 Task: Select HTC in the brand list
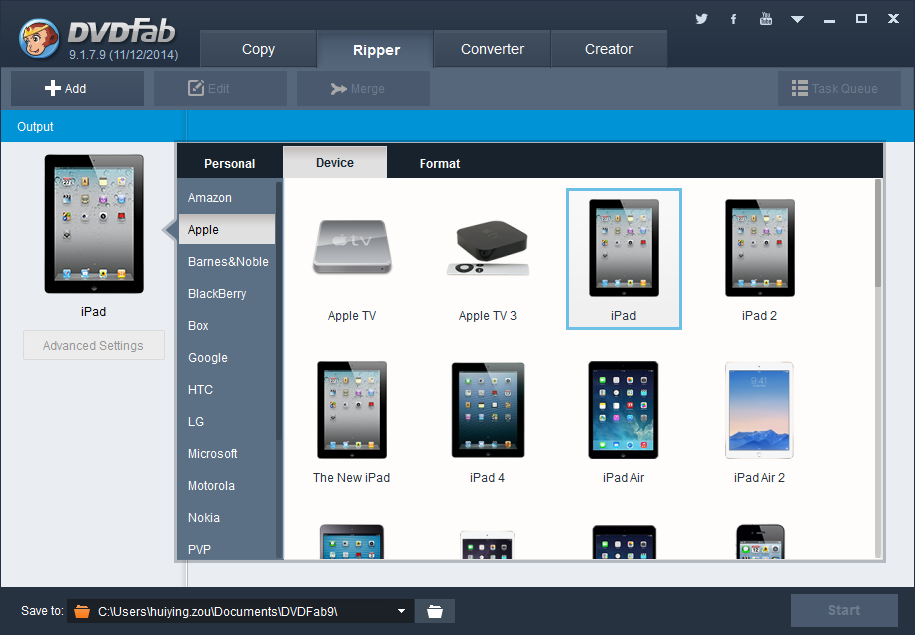point(226,389)
